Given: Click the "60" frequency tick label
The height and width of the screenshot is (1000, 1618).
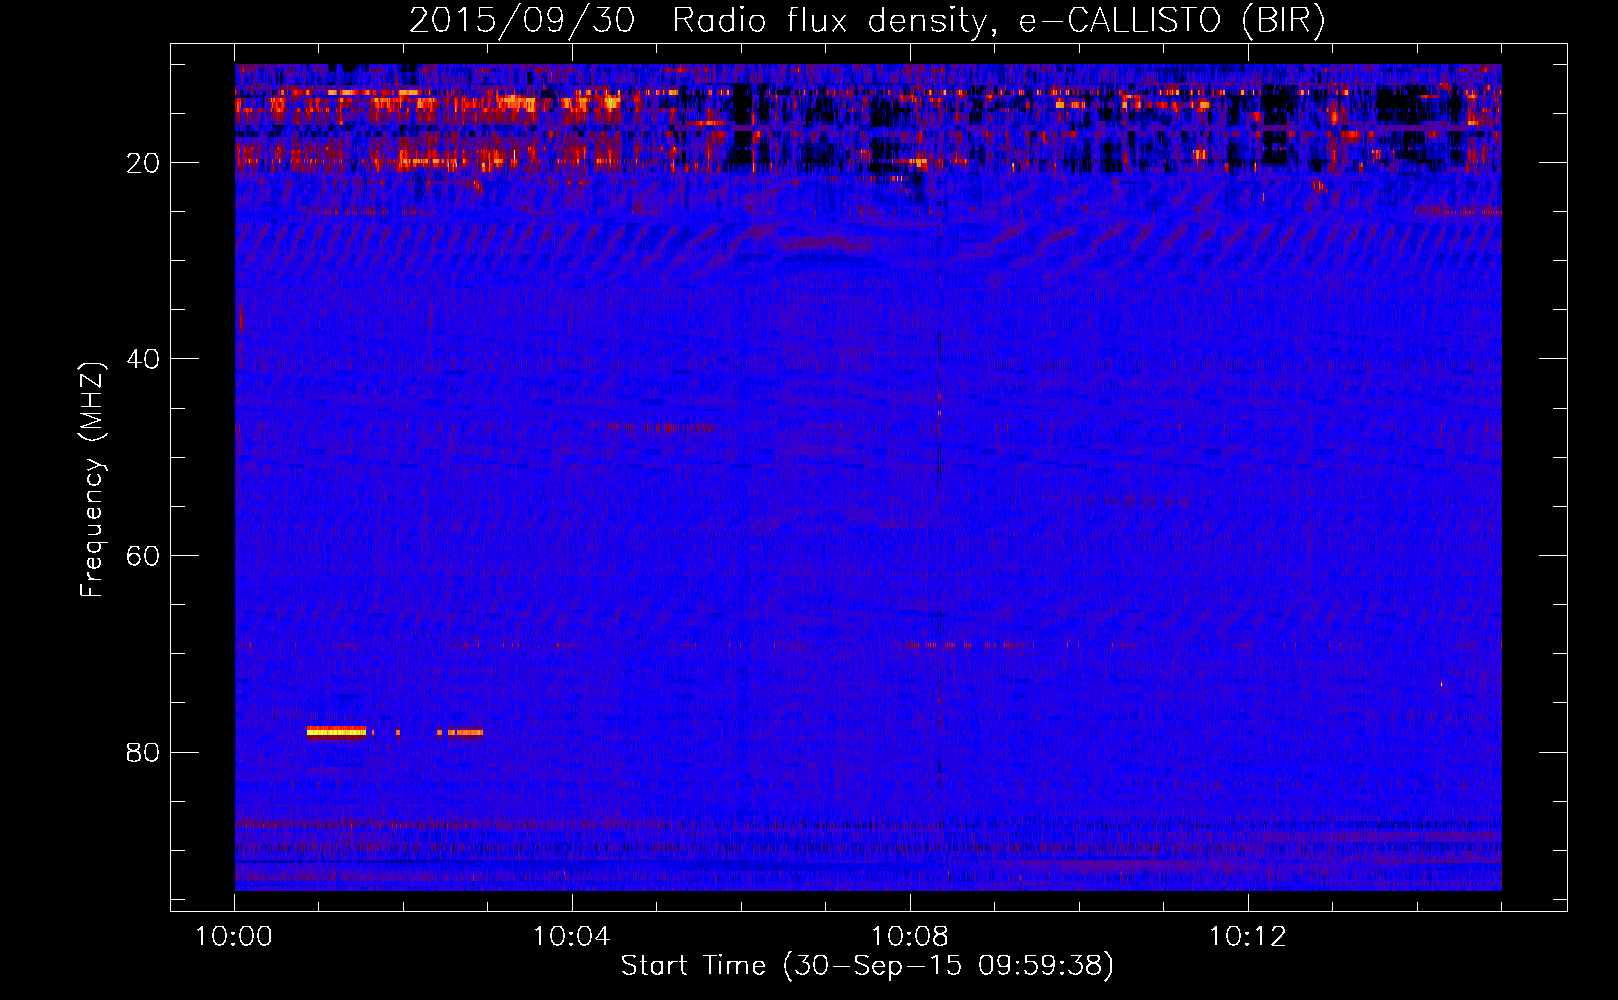Looking at the screenshot, I should pyautogui.click(x=144, y=556).
